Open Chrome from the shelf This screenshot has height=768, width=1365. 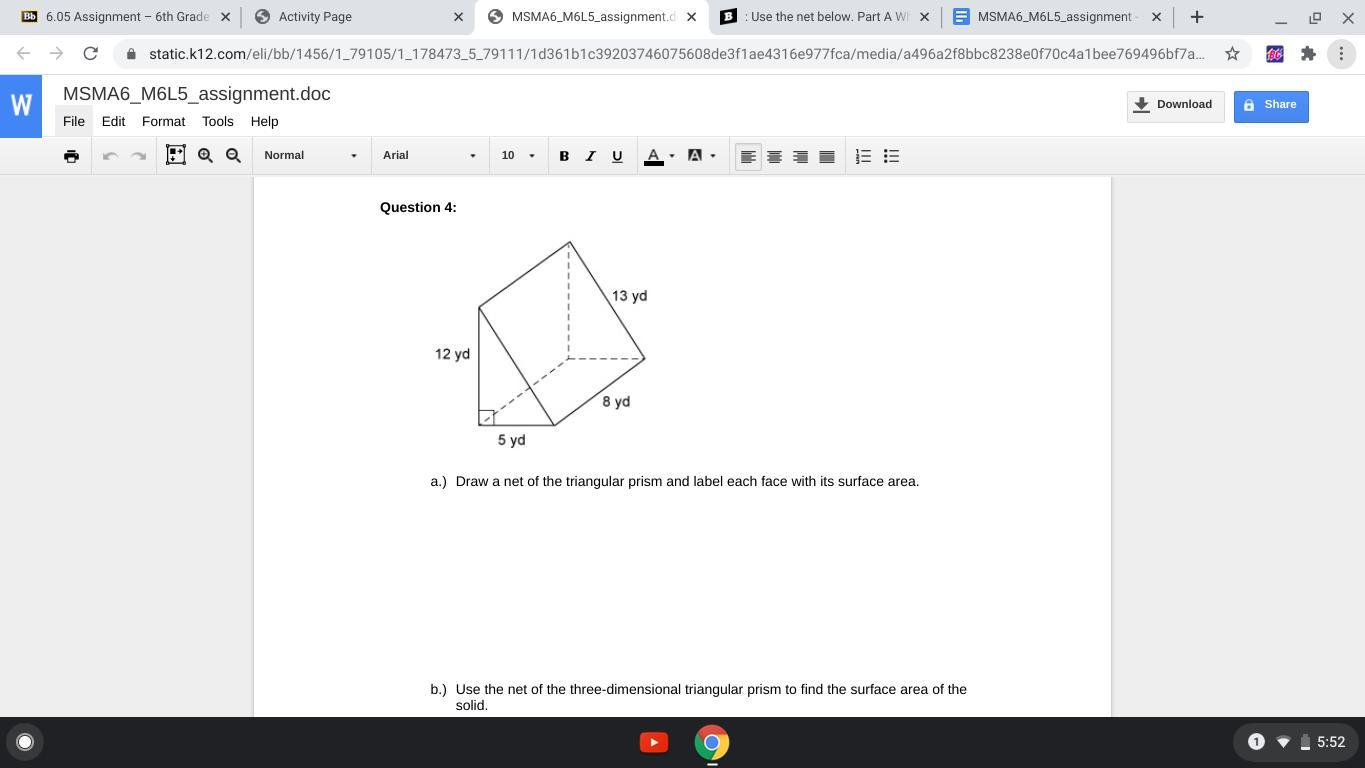tap(712, 742)
